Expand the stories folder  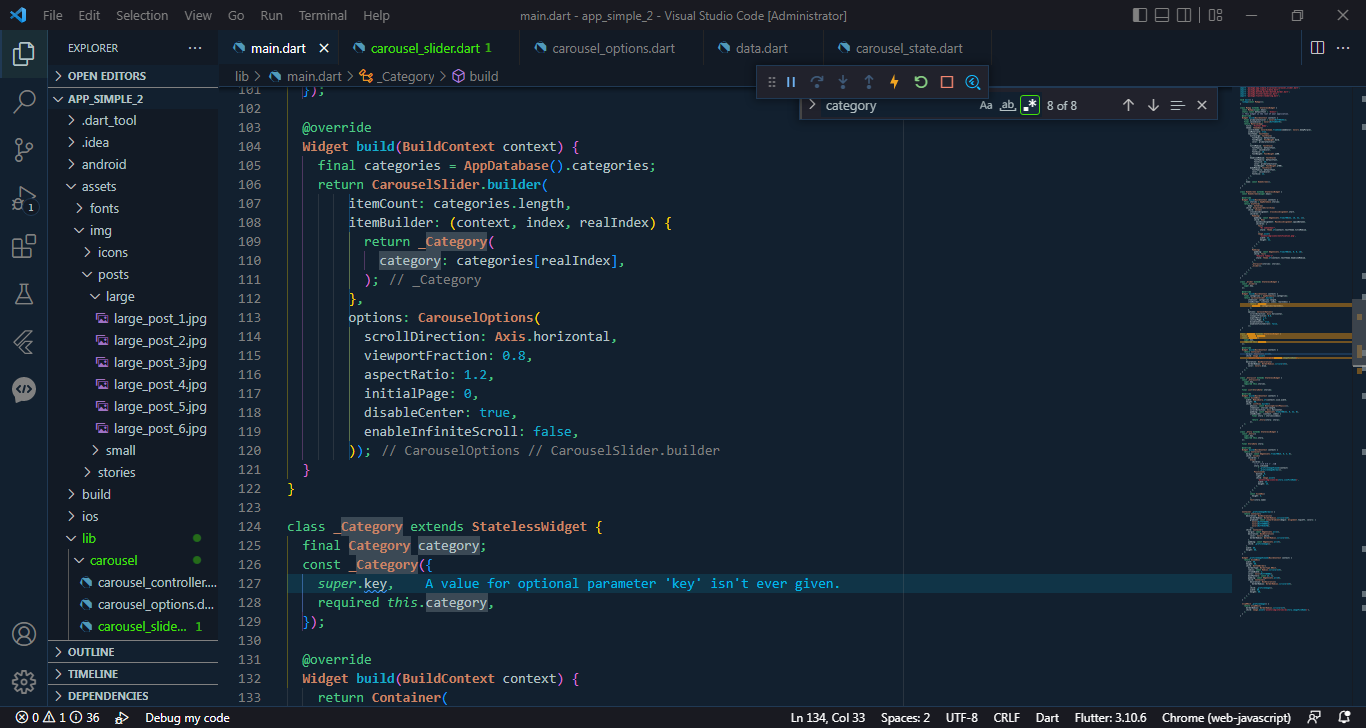pyautogui.click(x=133, y=472)
